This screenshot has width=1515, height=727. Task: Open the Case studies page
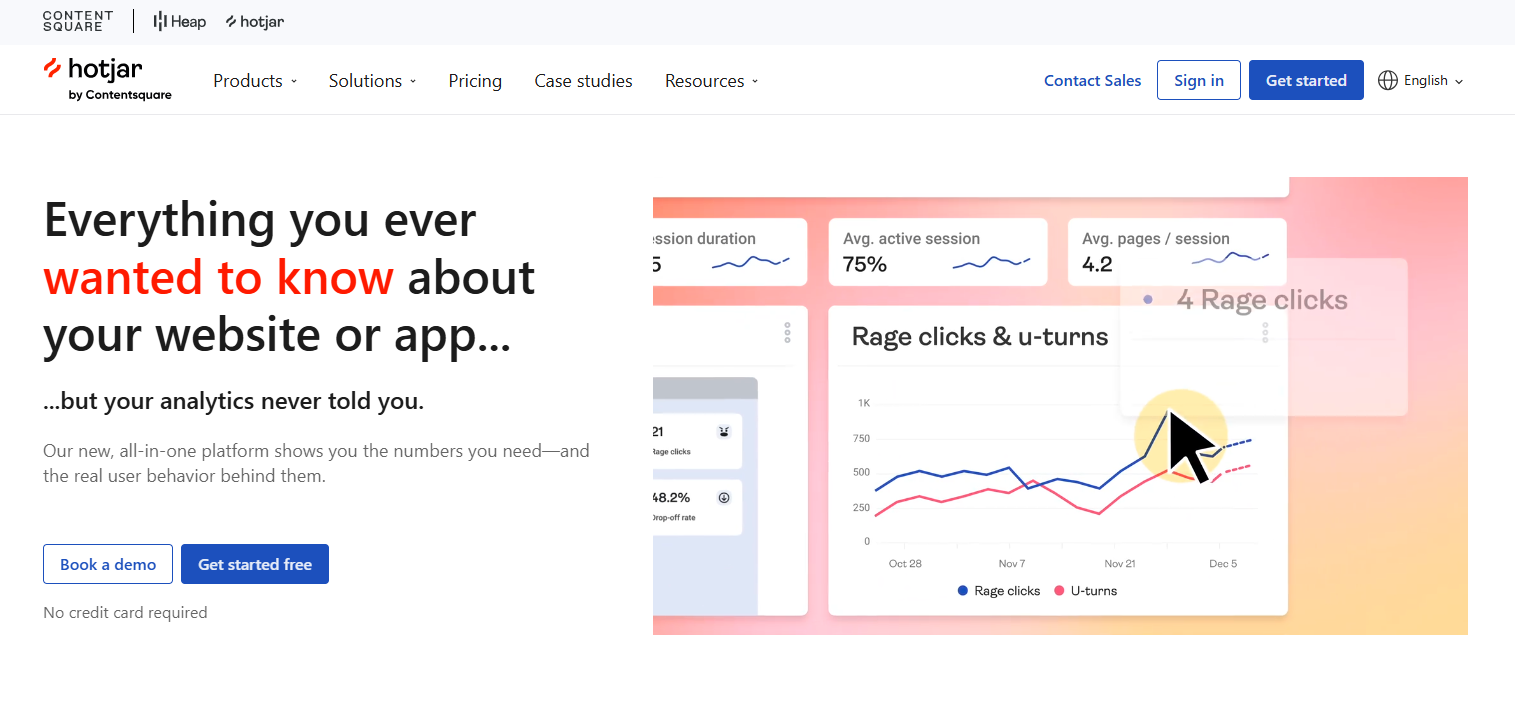click(583, 81)
